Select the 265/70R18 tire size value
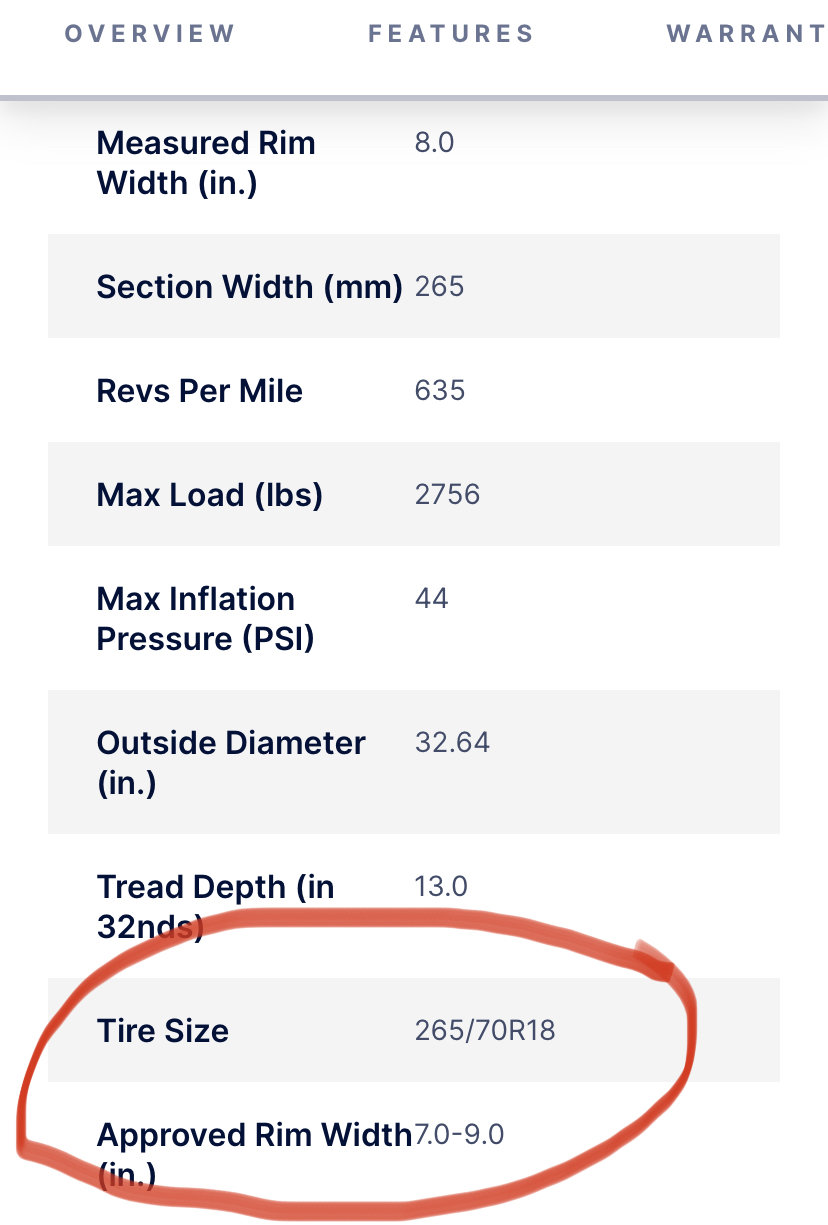 point(485,1031)
